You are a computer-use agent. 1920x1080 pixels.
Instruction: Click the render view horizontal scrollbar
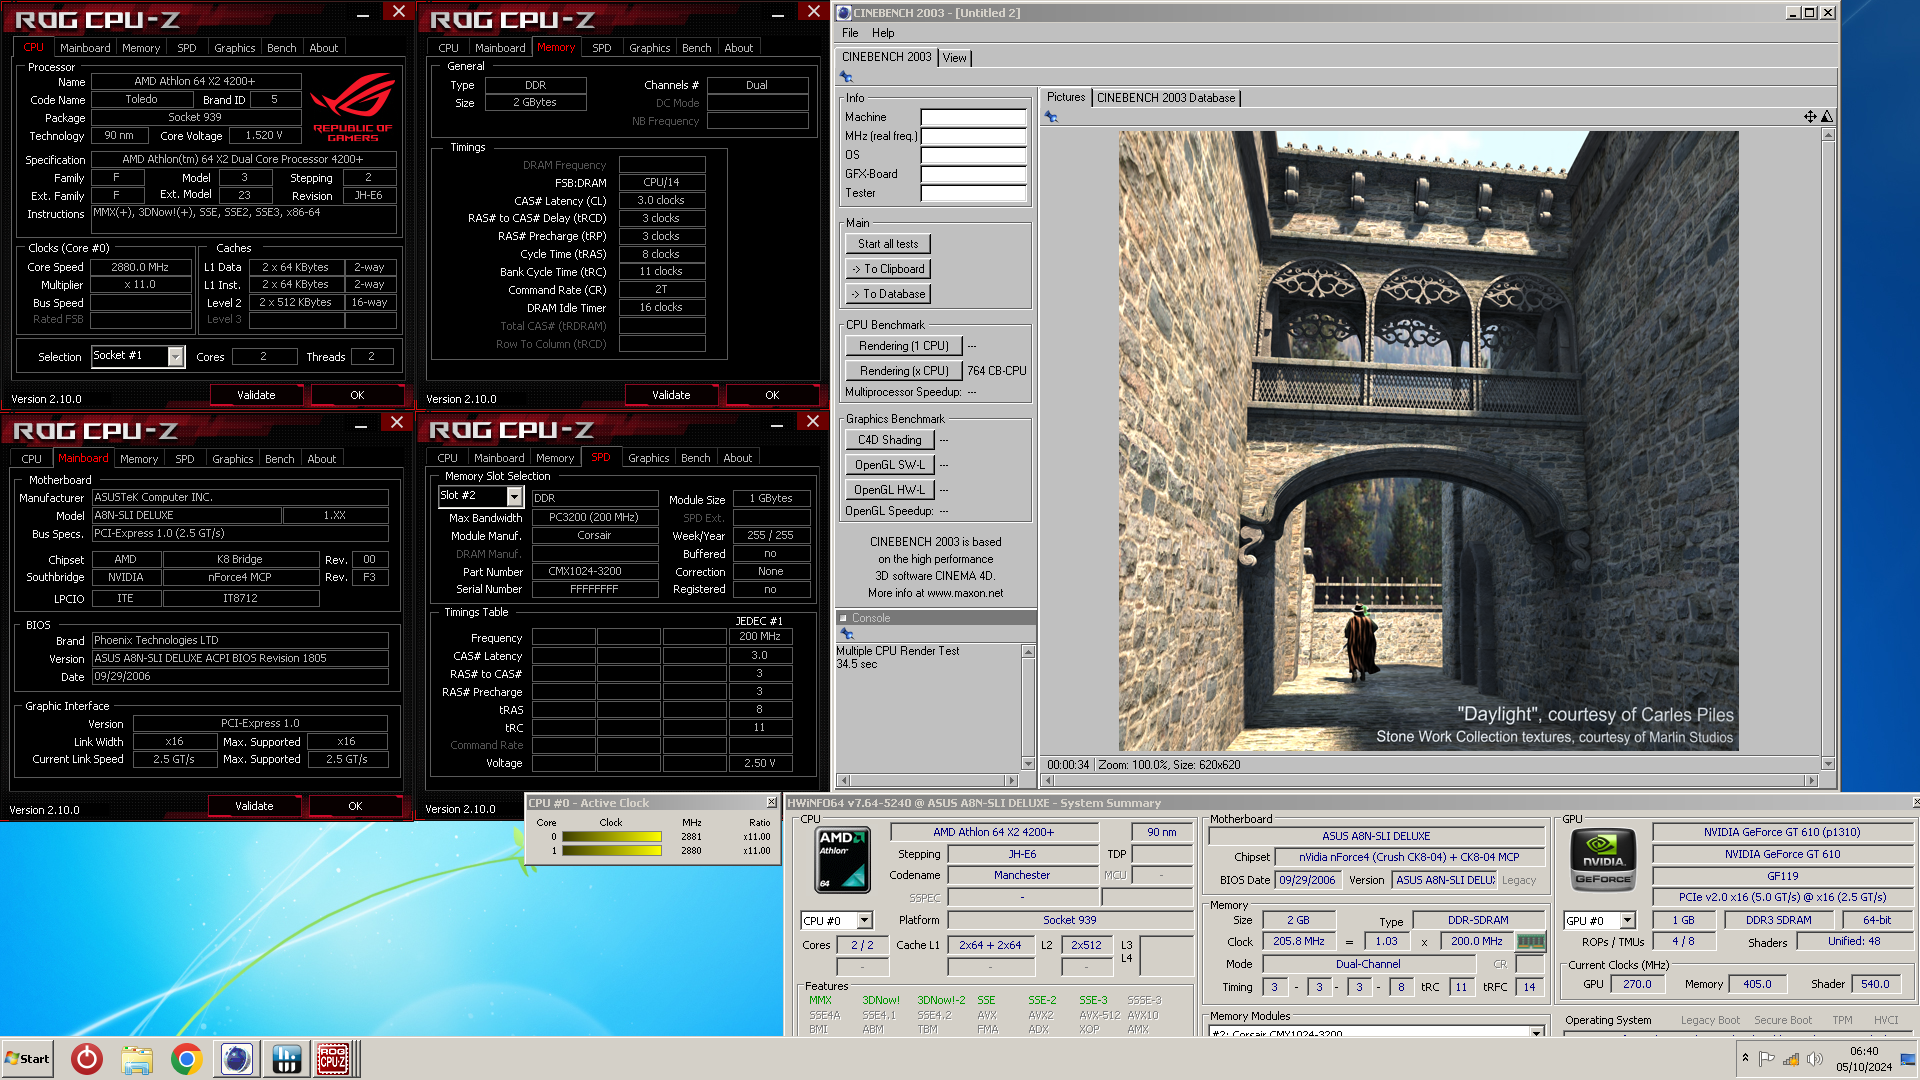[x=1429, y=780]
